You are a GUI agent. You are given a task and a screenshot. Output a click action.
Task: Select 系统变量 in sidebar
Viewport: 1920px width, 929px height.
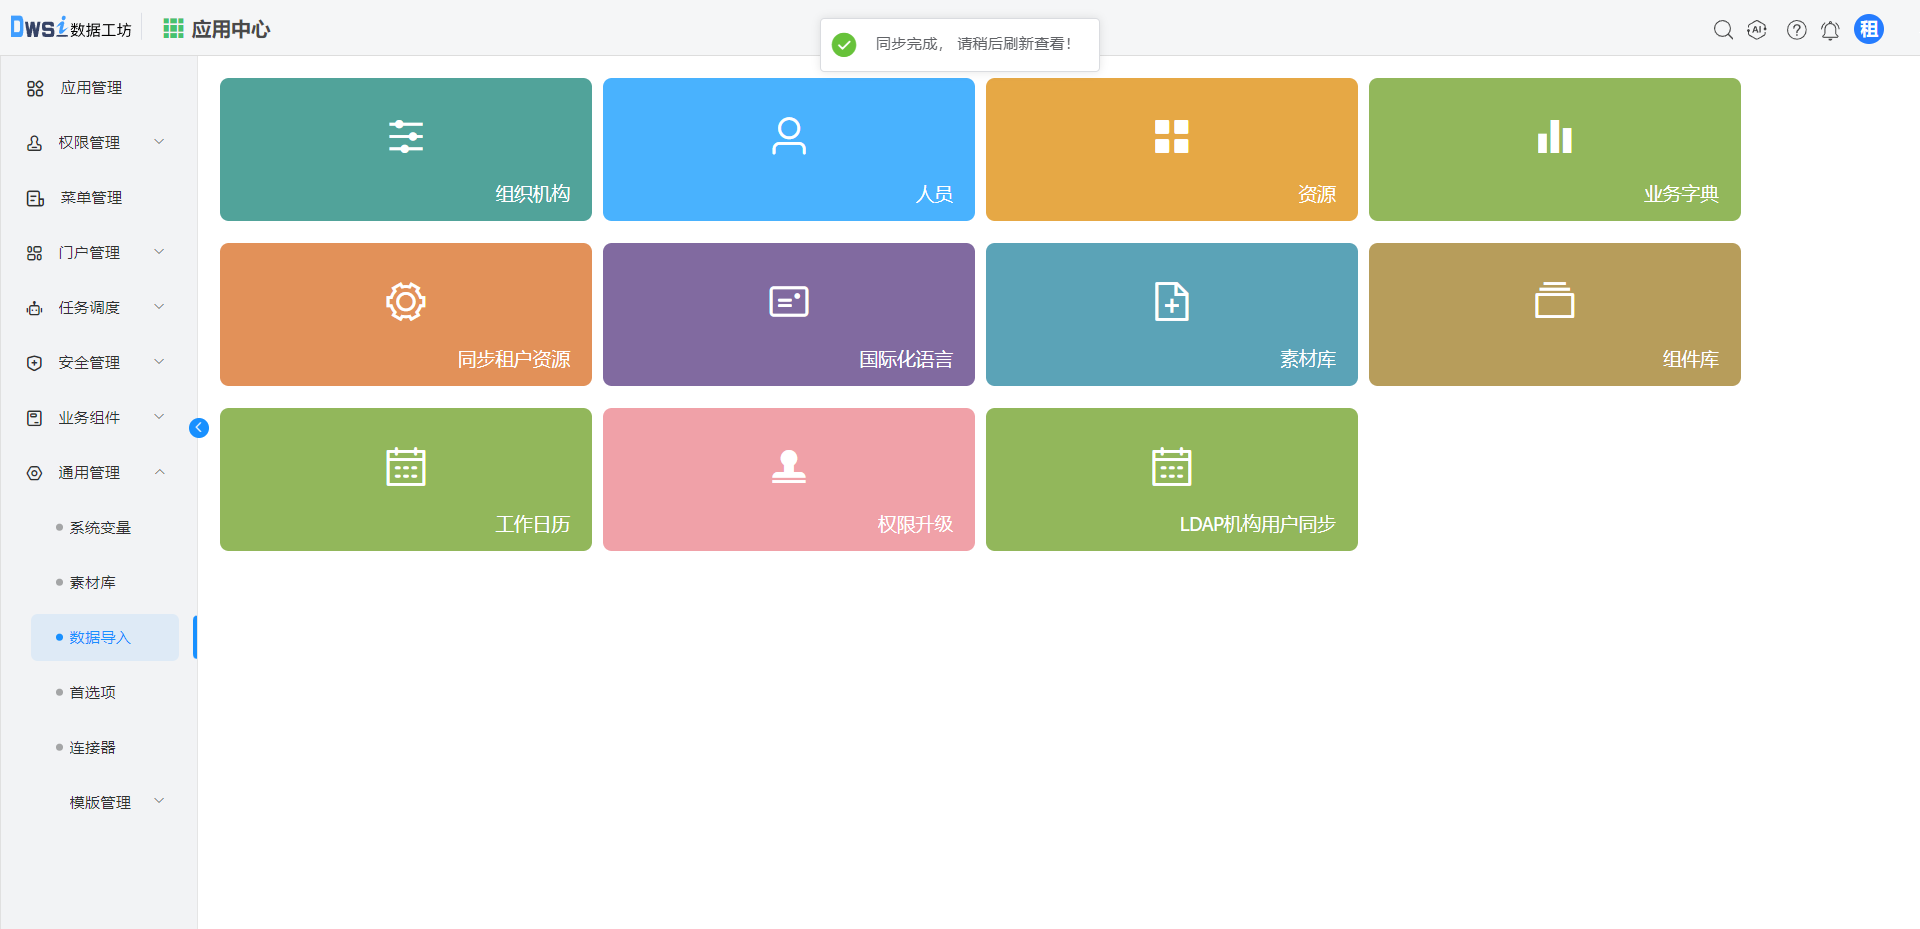[x=100, y=528]
